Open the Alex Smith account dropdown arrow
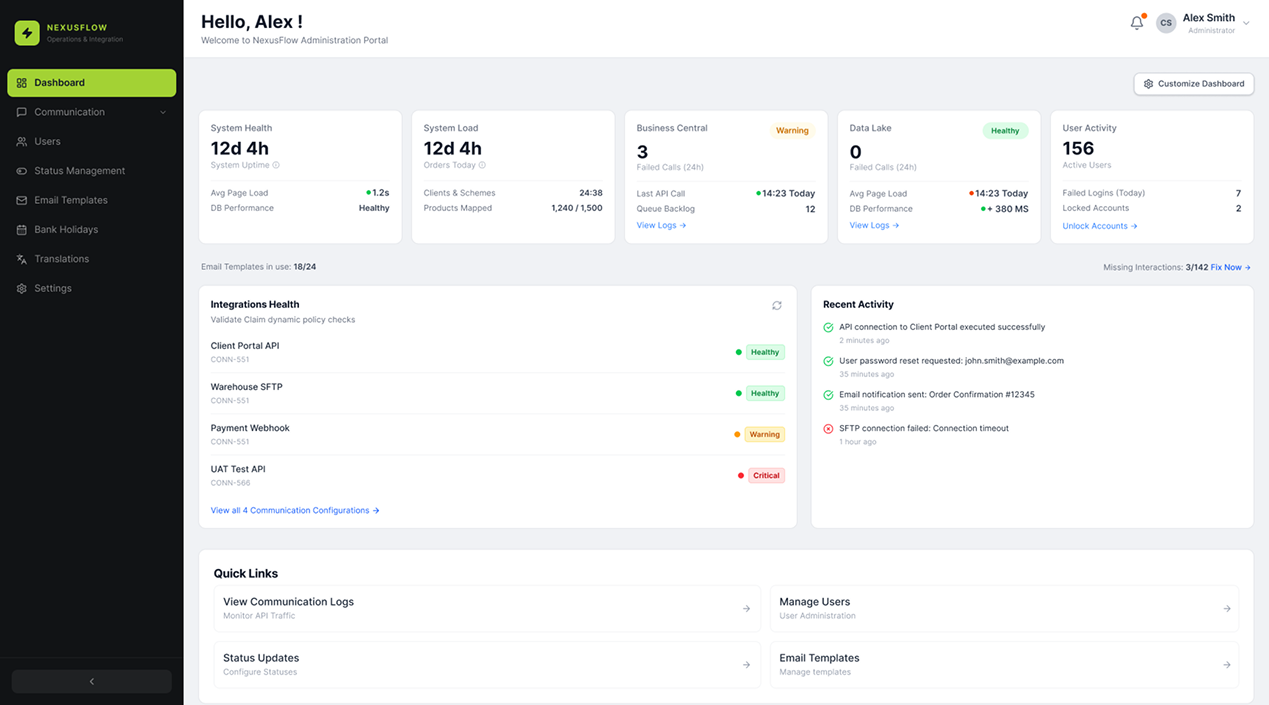1269x705 pixels. [x=1246, y=23]
